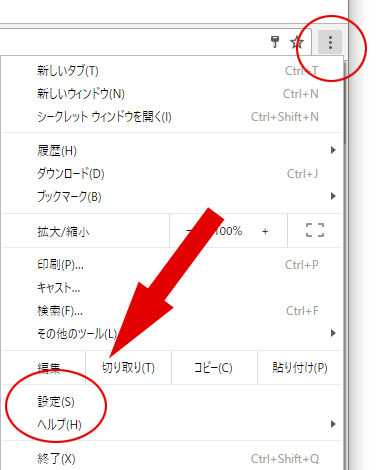Screen dimensions: 376x470
Task: Expand the 履歴(H) submenu arrow
Action: (333, 150)
